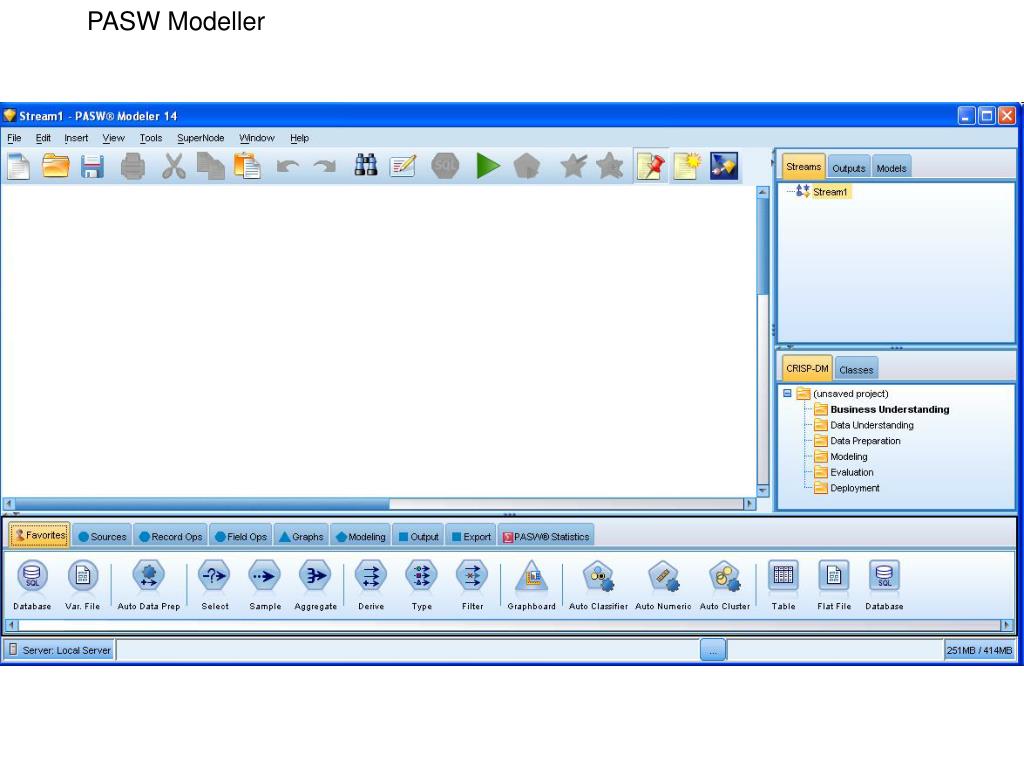Select the Type node icon

pyautogui.click(x=421, y=577)
